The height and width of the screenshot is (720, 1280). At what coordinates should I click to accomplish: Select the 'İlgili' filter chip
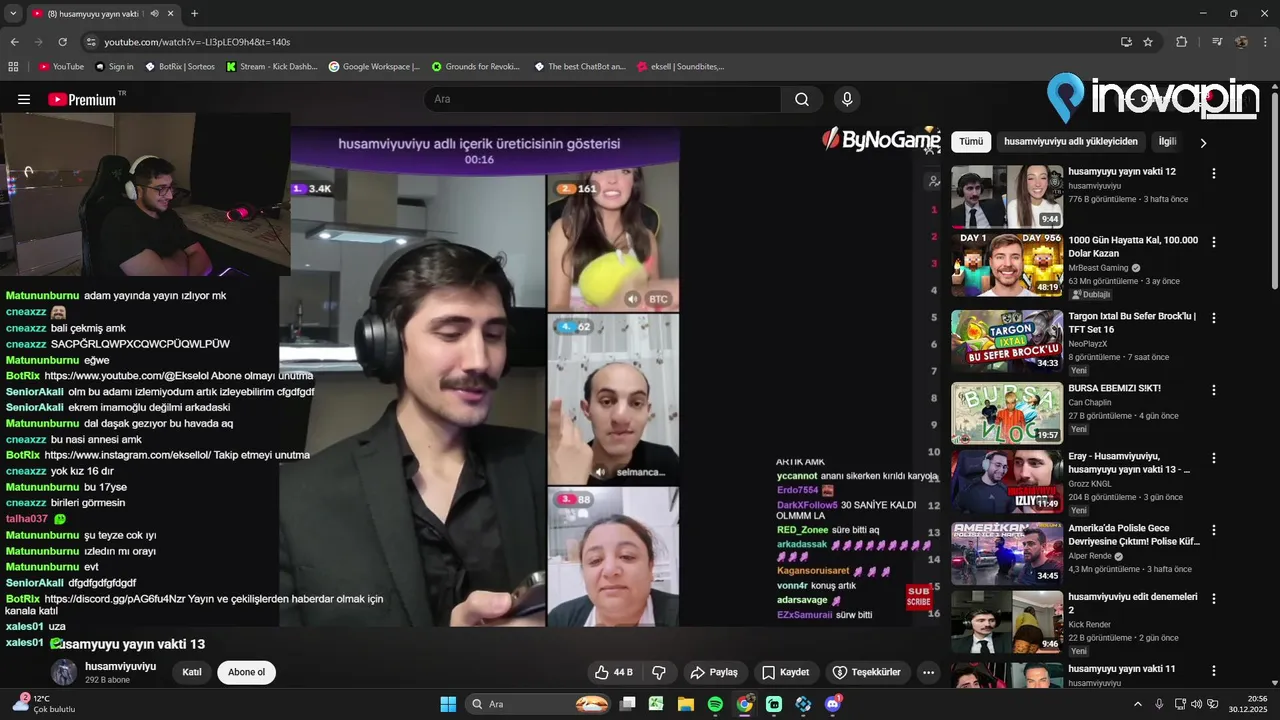(x=1167, y=142)
